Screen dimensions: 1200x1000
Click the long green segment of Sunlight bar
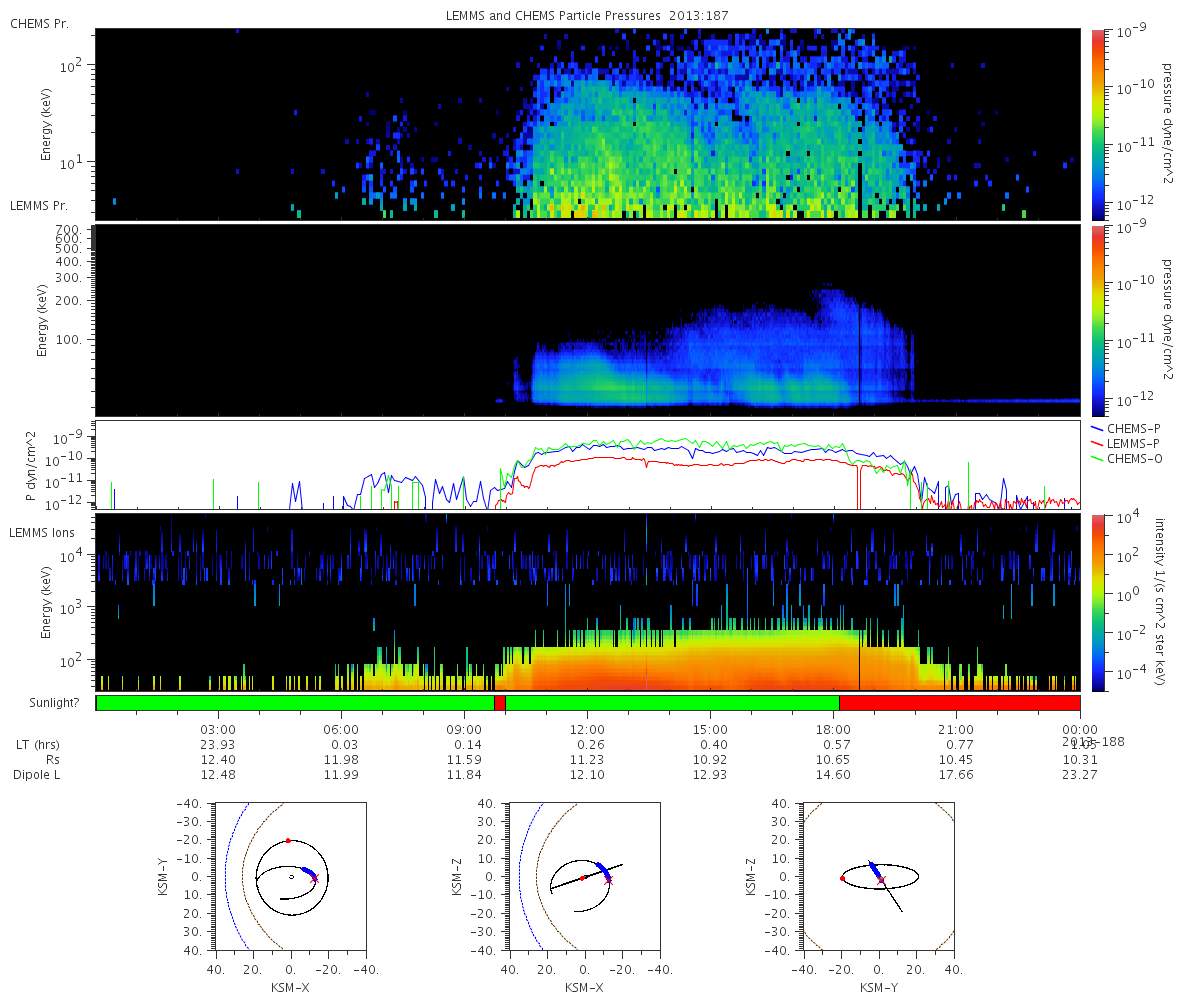[295, 703]
